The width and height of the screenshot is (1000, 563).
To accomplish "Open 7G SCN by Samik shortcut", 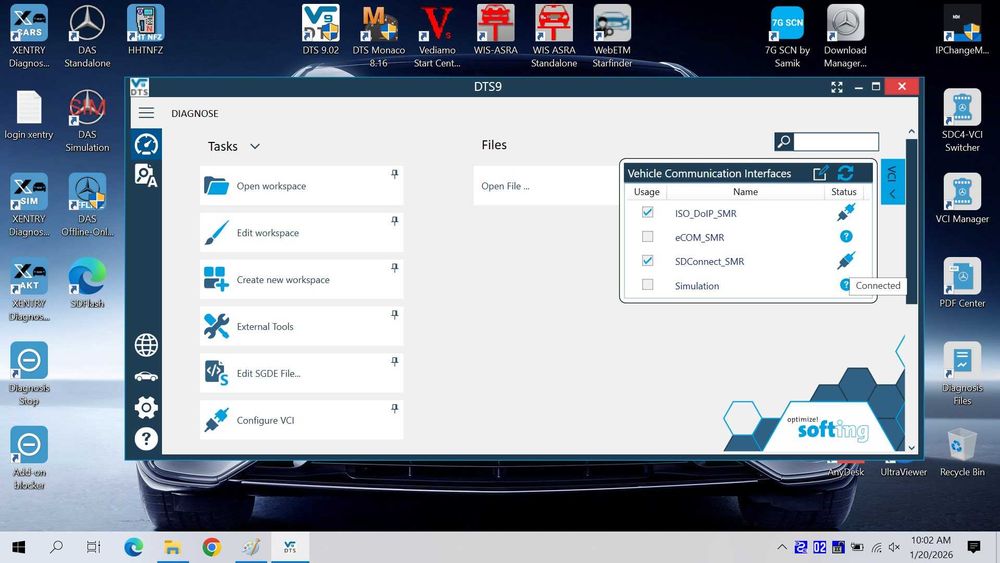I will 787,36.
